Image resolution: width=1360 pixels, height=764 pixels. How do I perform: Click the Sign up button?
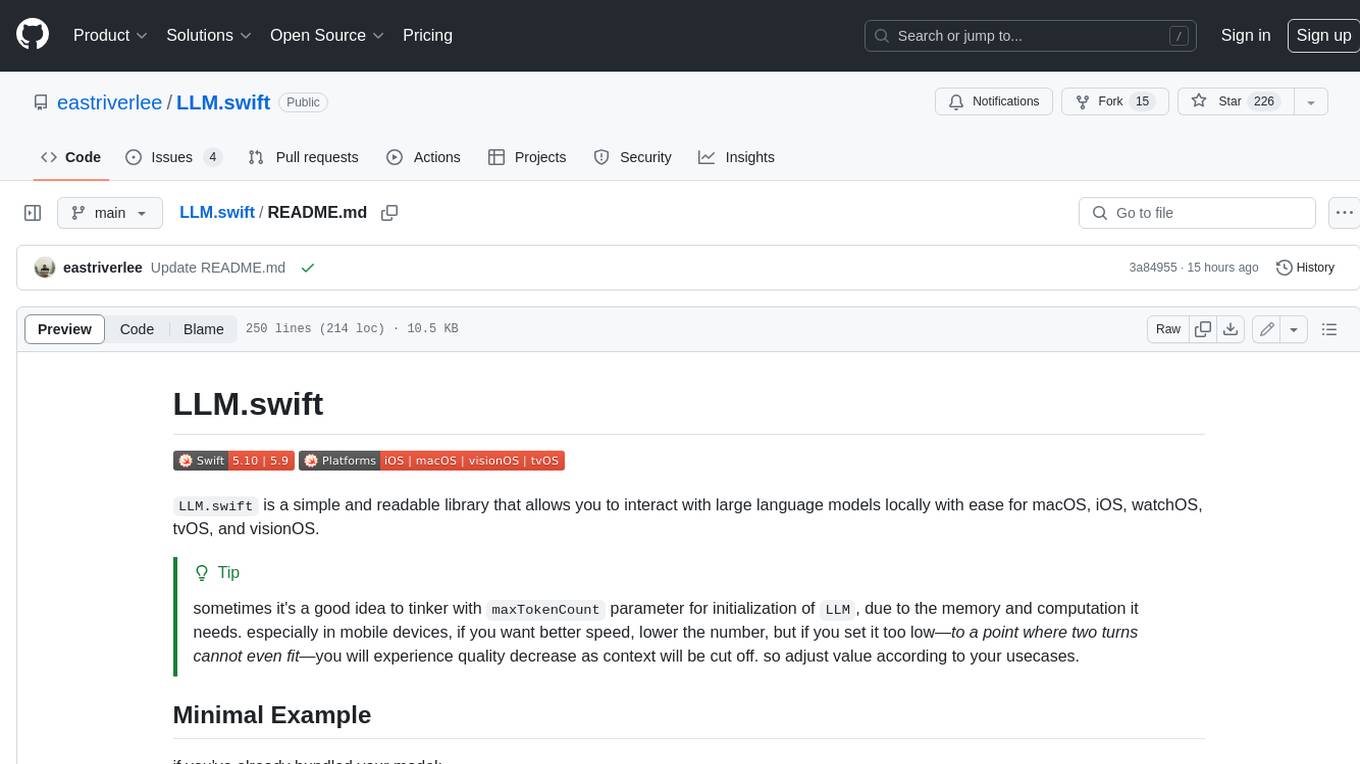1323,35
